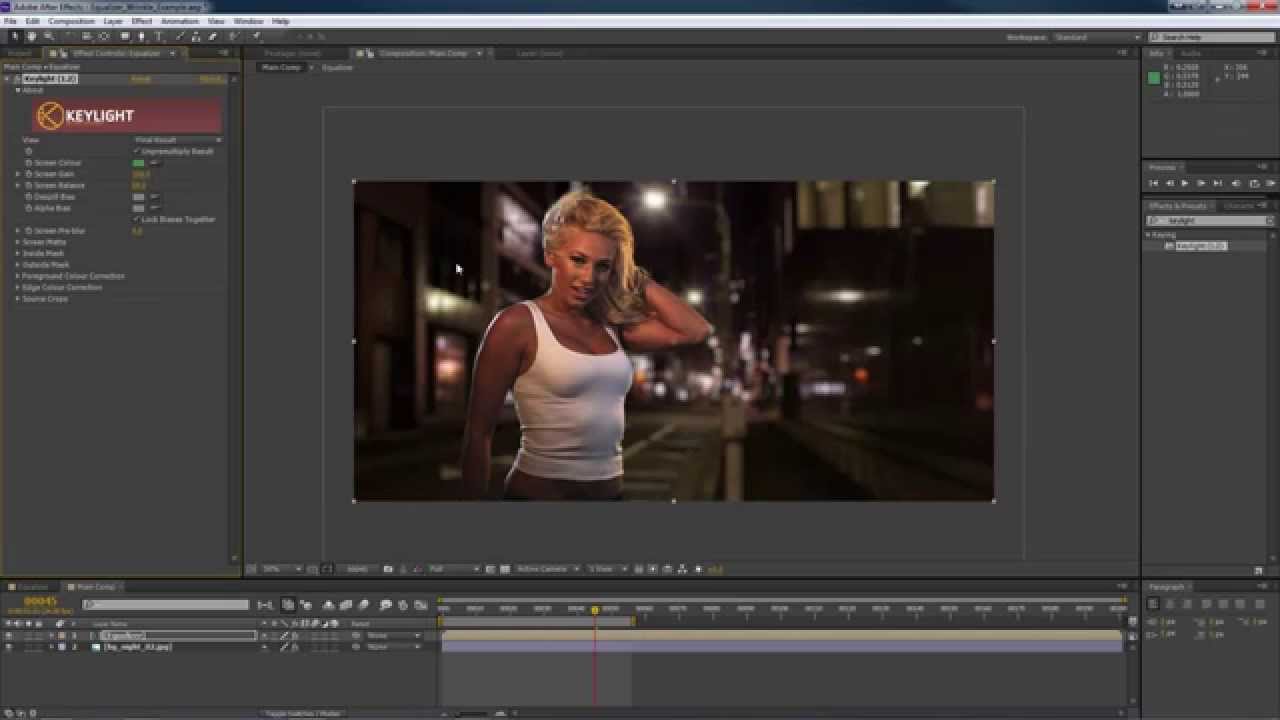Select the Puppet Pin tool

click(255, 36)
